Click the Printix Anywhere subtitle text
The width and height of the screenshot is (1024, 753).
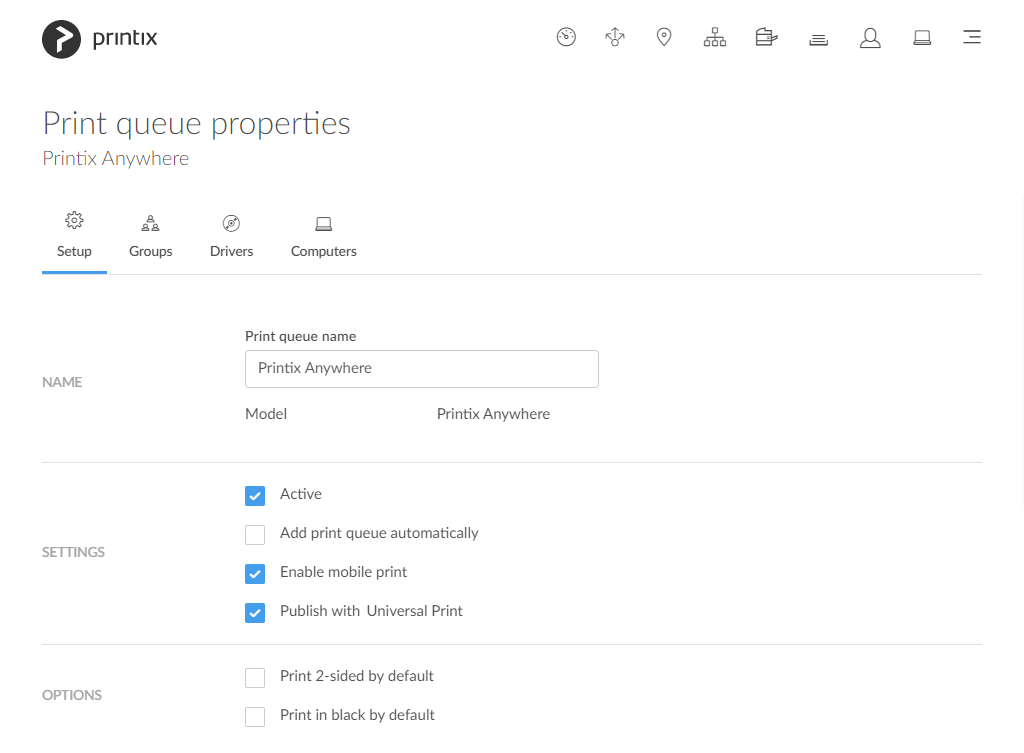(116, 159)
